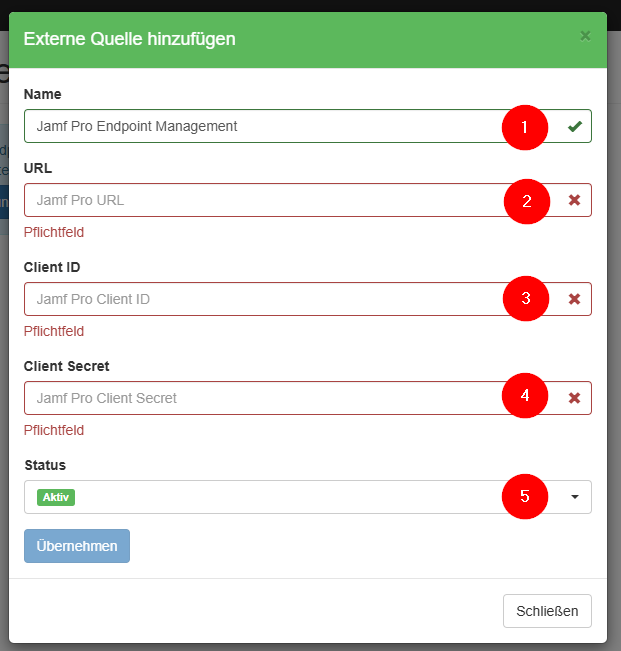Screen dimensions: 621x651
Task: Click the red numbered marker 2
Action: pyautogui.click(x=525, y=201)
